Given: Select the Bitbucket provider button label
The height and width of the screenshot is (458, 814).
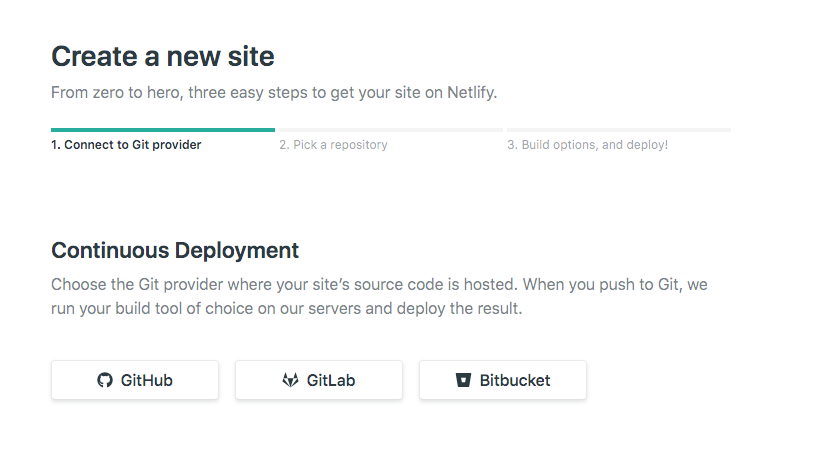Looking at the screenshot, I should click(514, 380).
